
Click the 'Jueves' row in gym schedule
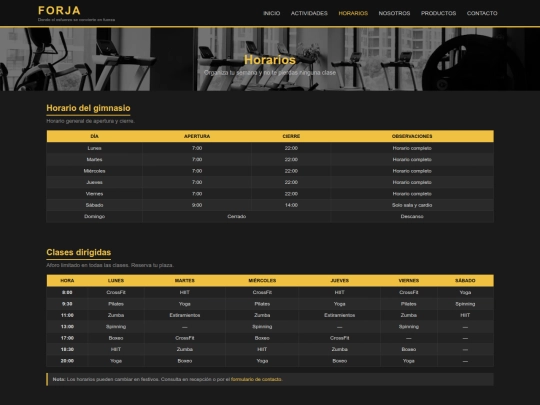(x=270, y=182)
